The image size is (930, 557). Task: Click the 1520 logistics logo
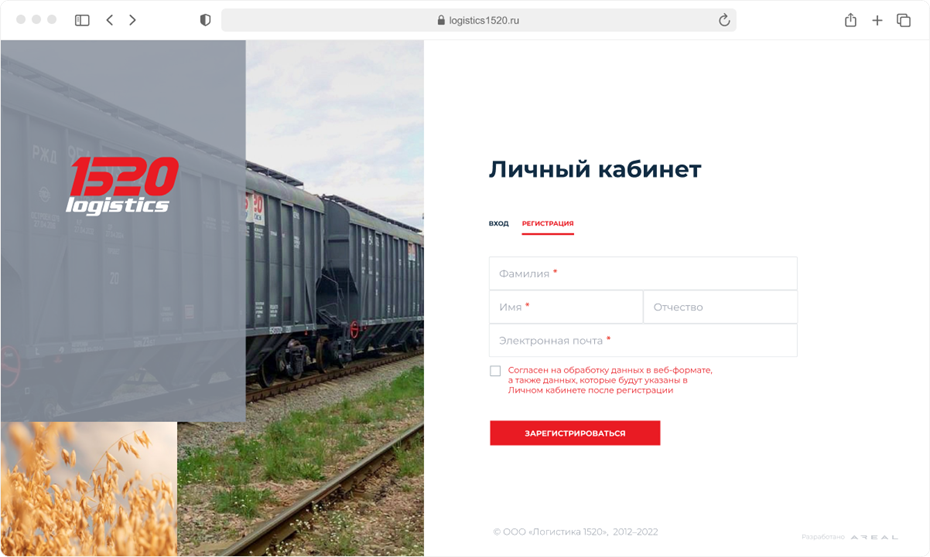[x=122, y=185]
